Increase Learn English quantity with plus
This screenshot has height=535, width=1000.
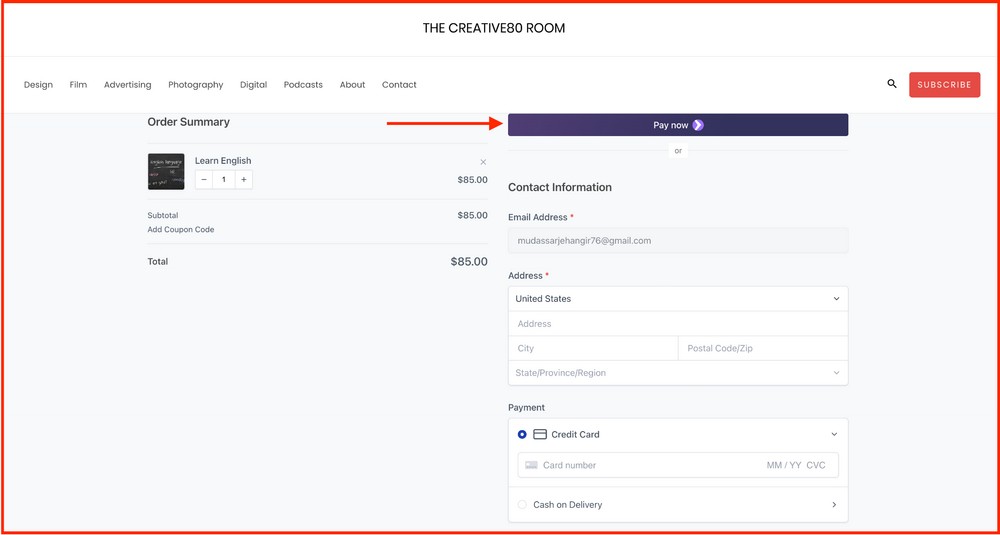(244, 180)
